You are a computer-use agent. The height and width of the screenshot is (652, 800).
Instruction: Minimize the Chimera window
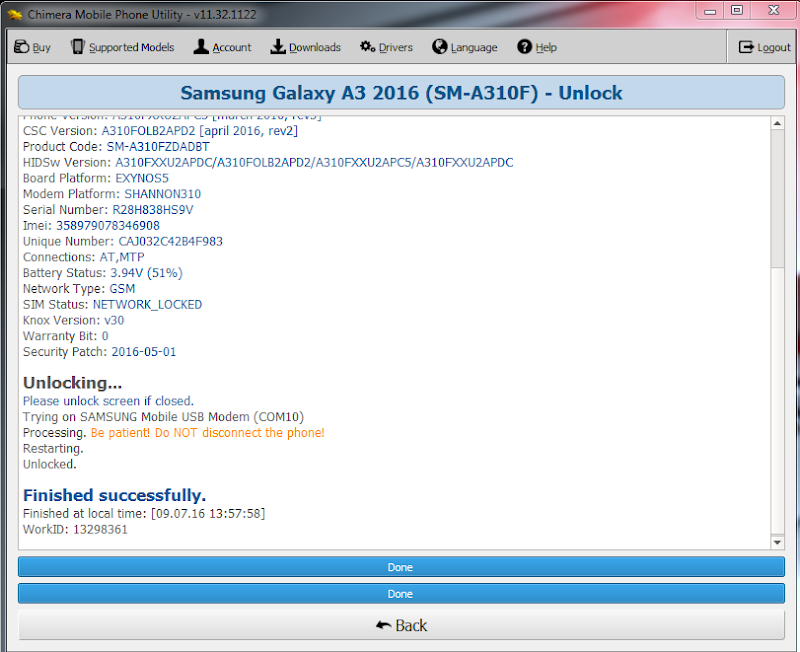tap(710, 11)
